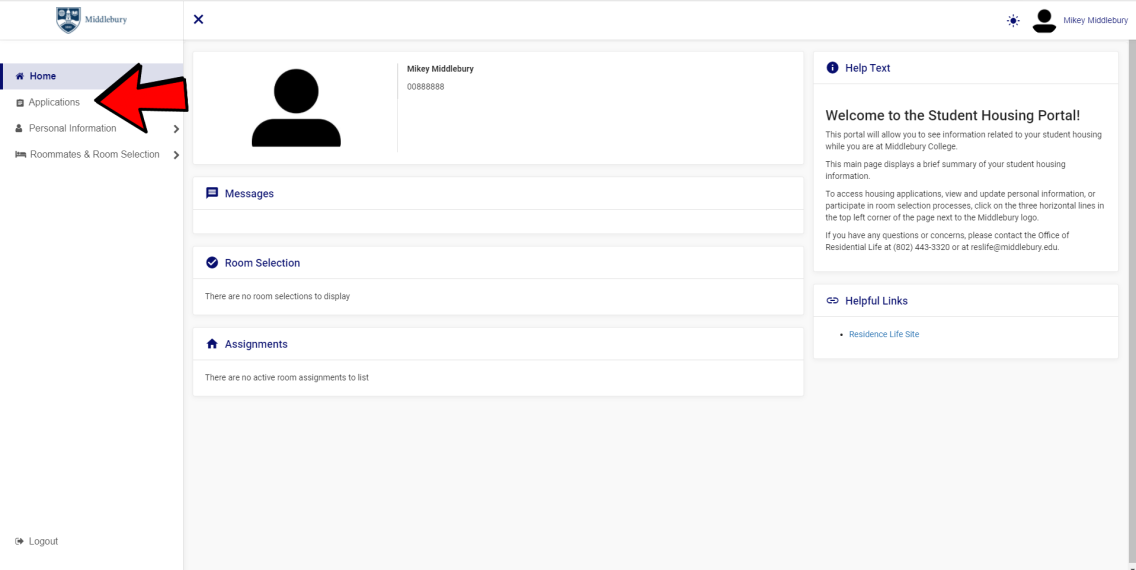Select Home in the sidebar
This screenshot has height=570, width=1136.
tap(43, 76)
